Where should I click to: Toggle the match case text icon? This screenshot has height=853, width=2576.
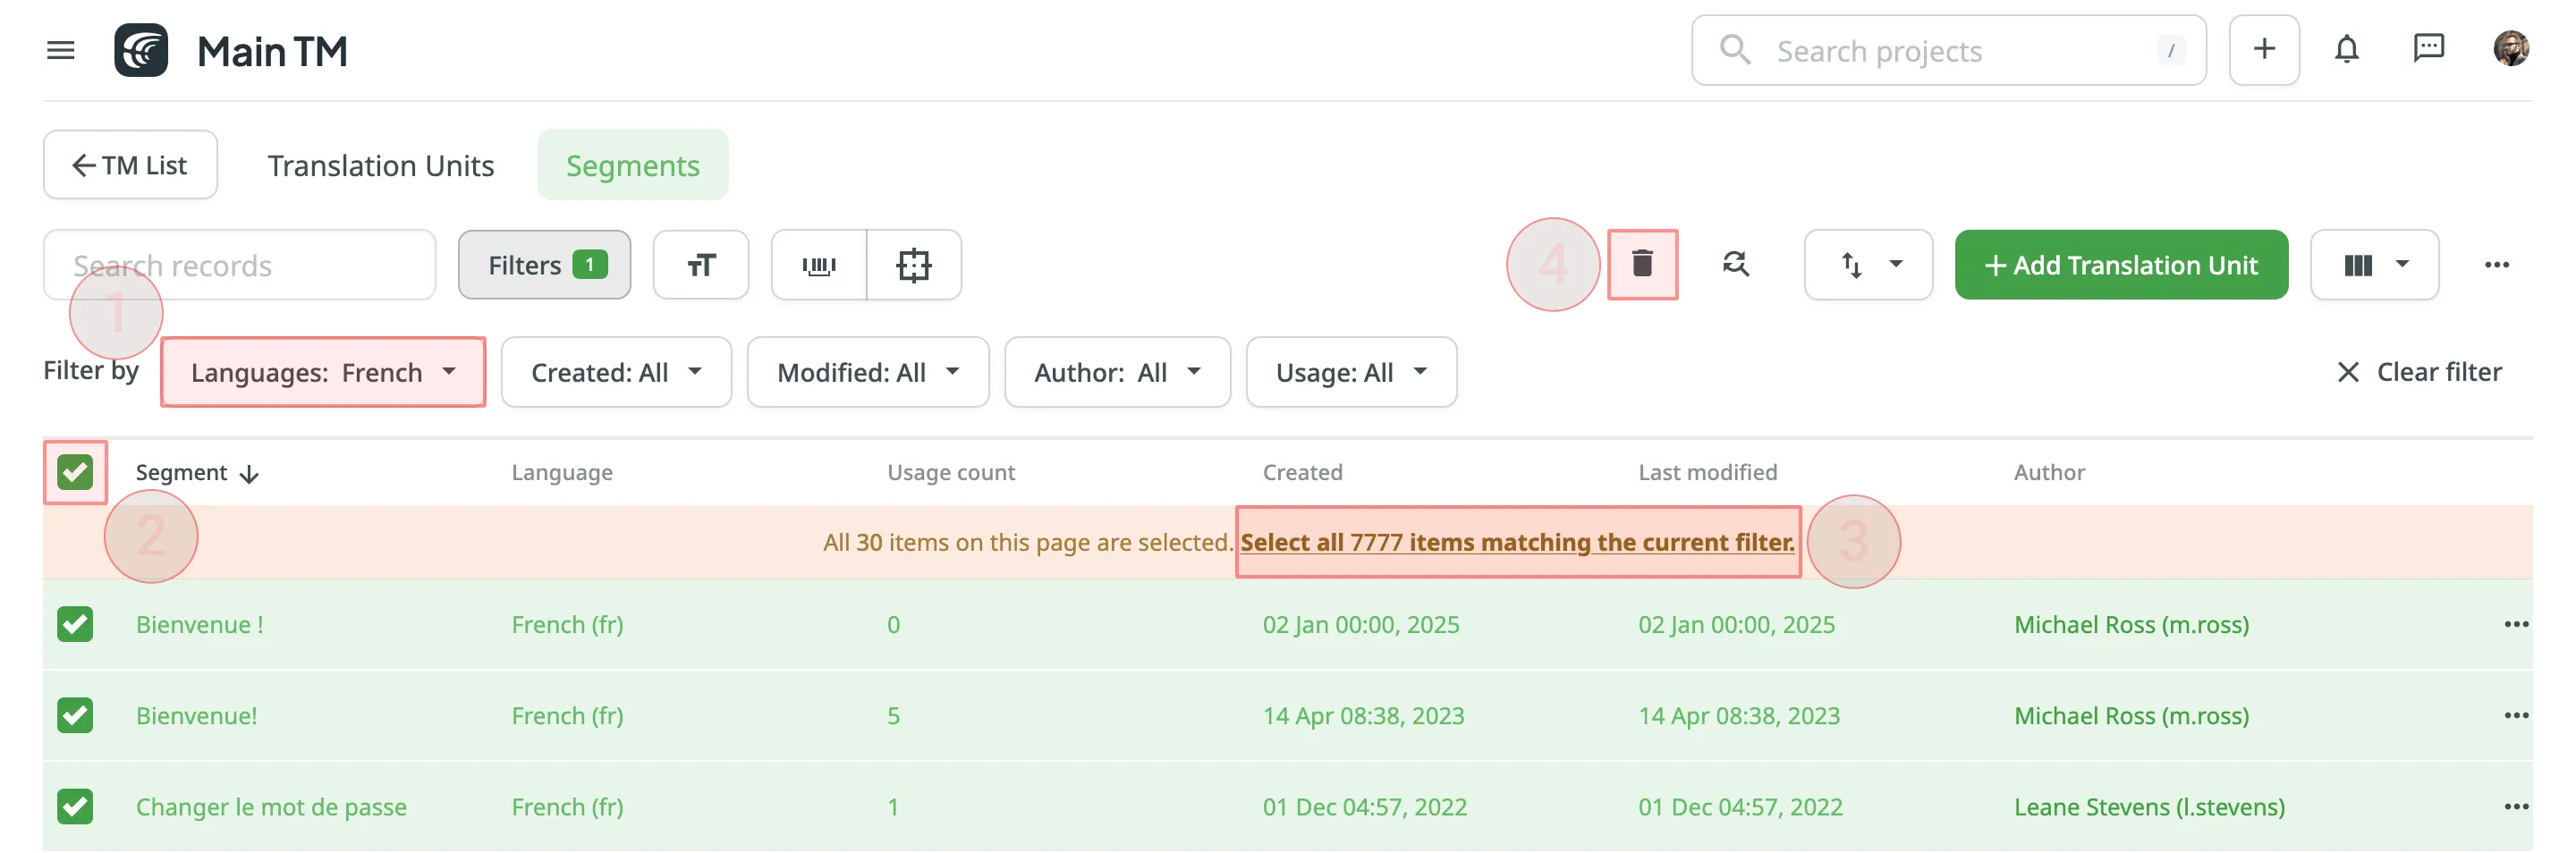pyautogui.click(x=700, y=265)
